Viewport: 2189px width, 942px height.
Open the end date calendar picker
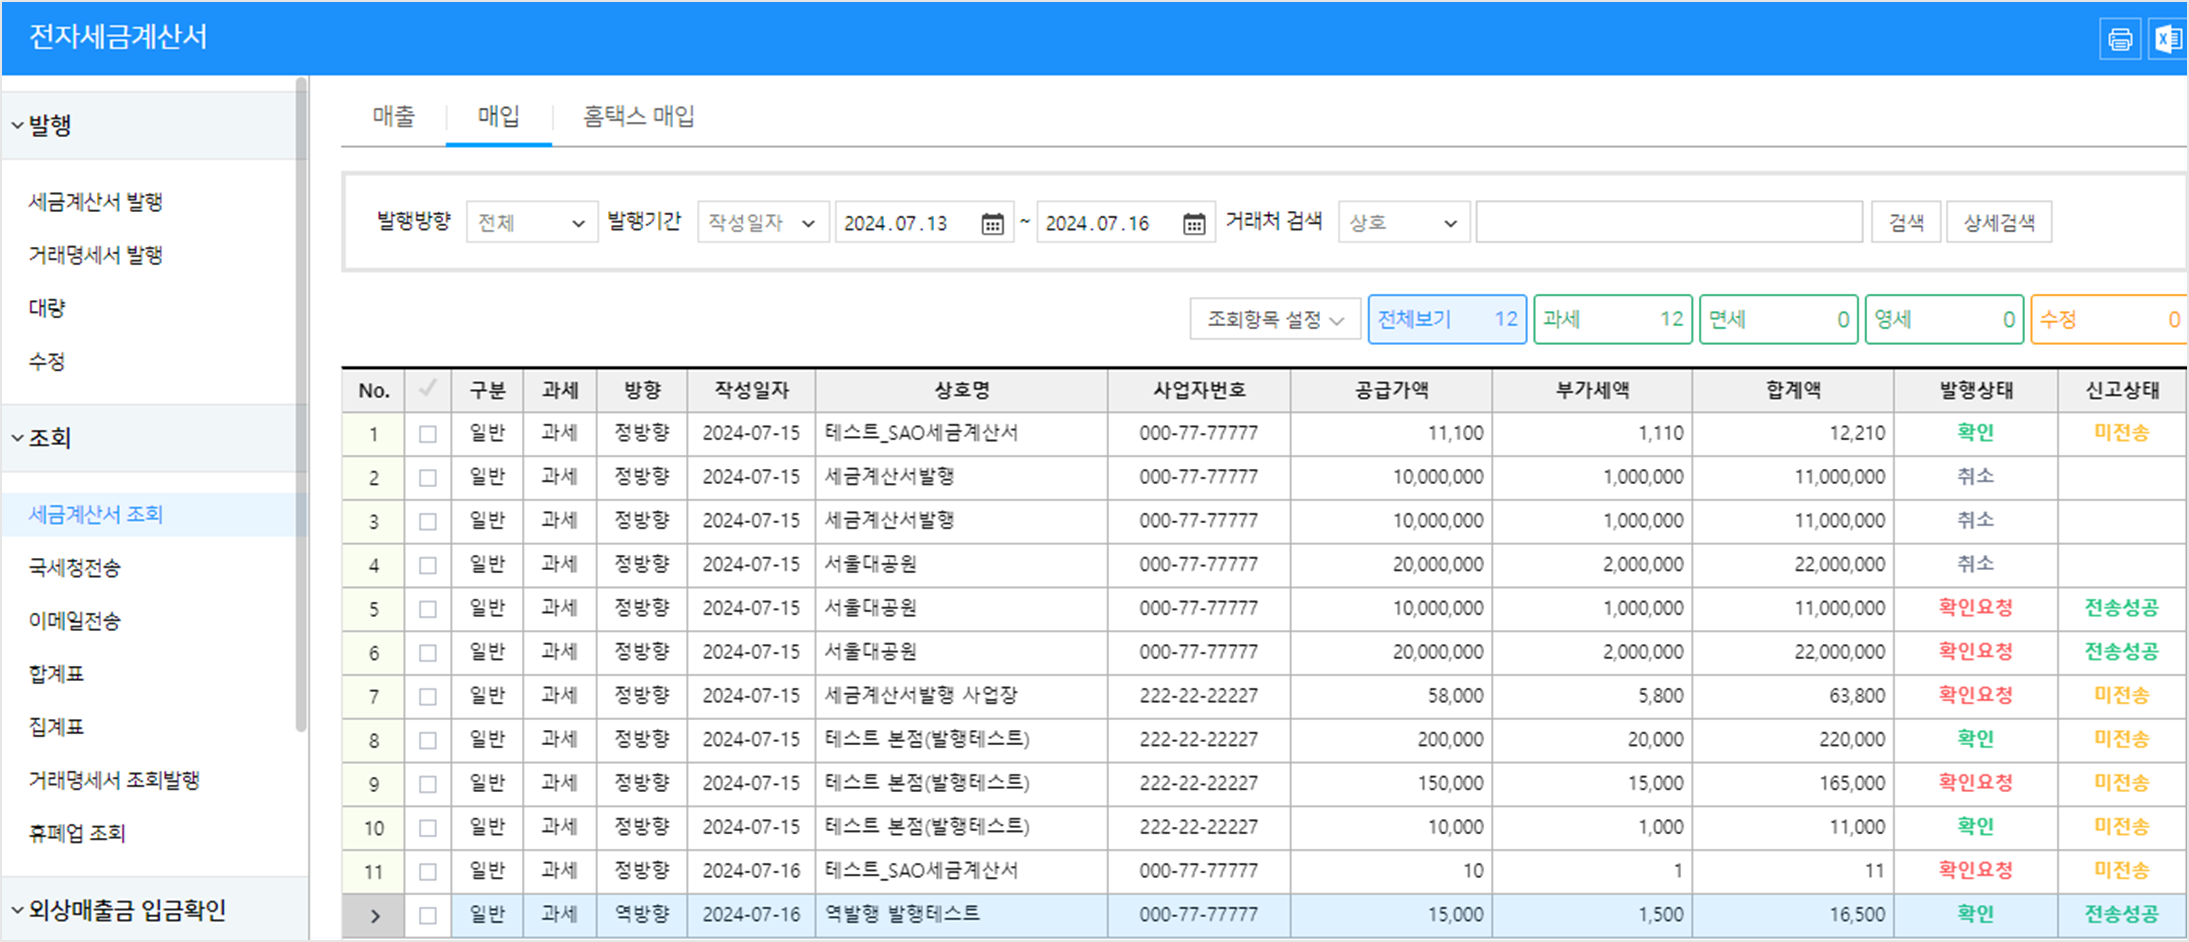[1194, 223]
